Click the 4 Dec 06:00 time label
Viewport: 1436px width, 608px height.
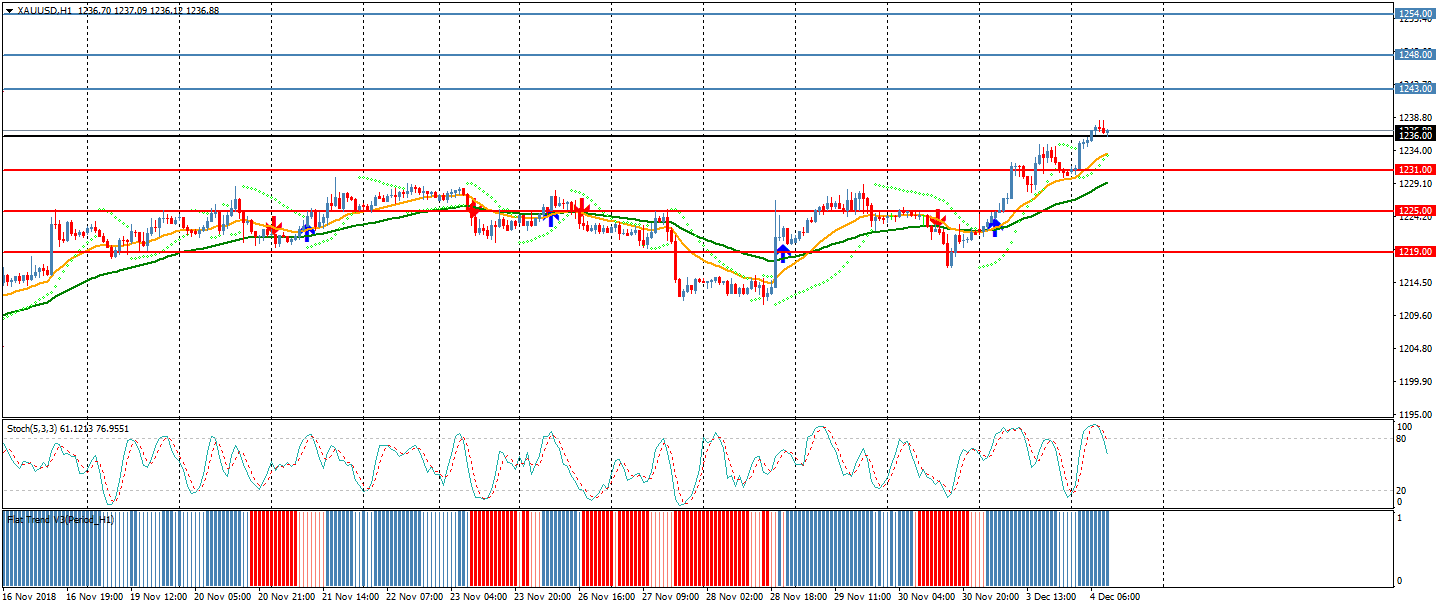[1114, 597]
